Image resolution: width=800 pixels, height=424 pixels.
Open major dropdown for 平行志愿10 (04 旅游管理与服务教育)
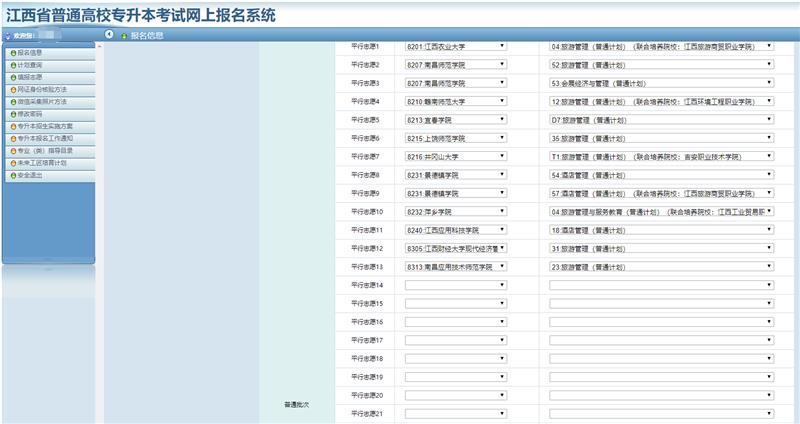click(662, 212)
